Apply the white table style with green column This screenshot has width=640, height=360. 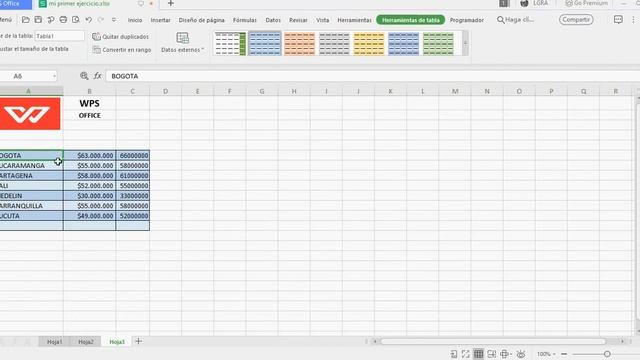click(230, 44)
